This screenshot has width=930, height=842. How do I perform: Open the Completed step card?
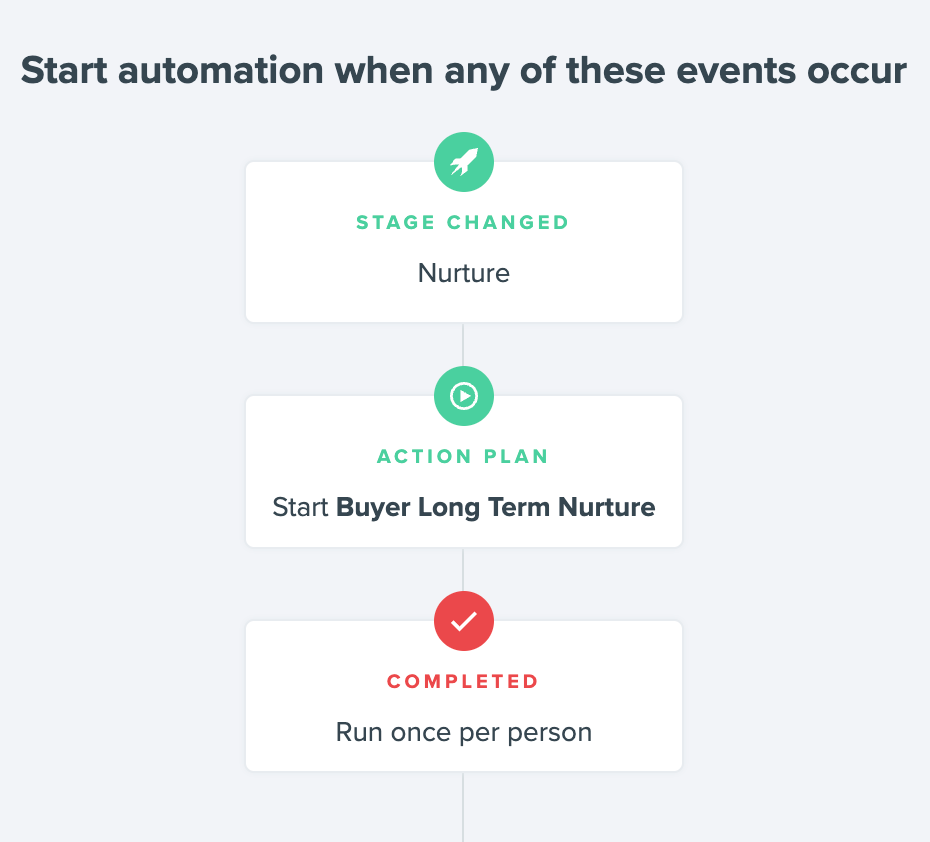tap(464, 696)
